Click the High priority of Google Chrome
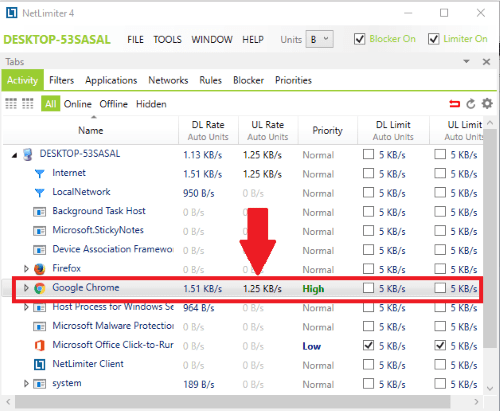Screen dimensions: 500x411 click(313, 289)
